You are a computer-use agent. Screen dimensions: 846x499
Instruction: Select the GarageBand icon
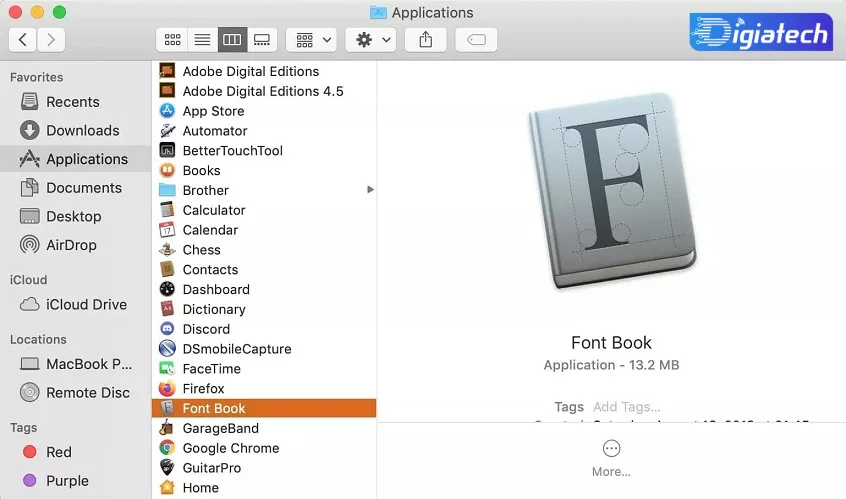[167, 428]
